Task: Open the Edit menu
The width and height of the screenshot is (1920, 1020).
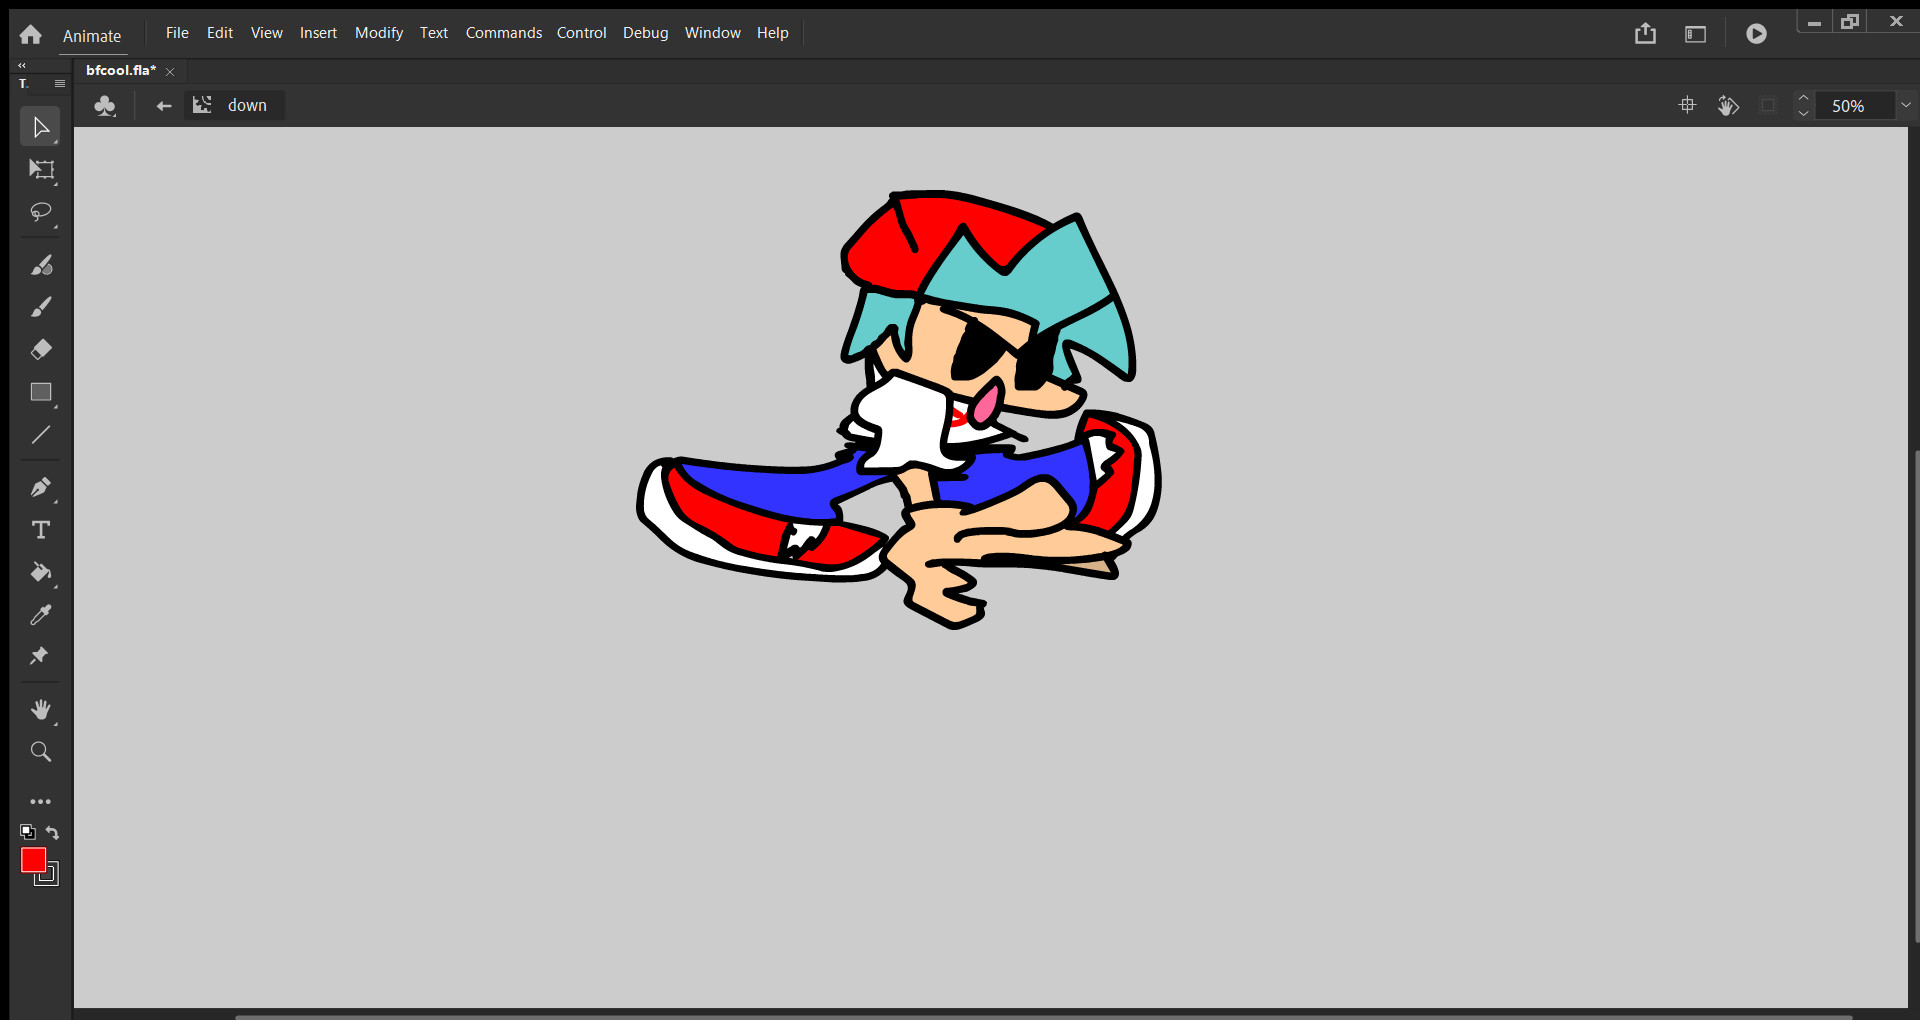Action: click(x=219, y=33)
